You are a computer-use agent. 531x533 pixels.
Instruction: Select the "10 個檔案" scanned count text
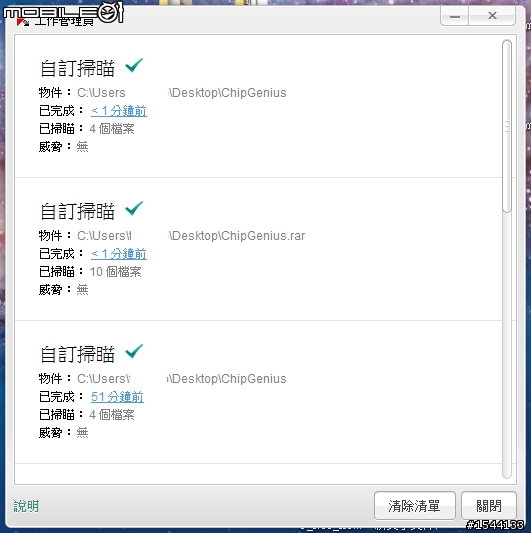click(x=116, y=272)
